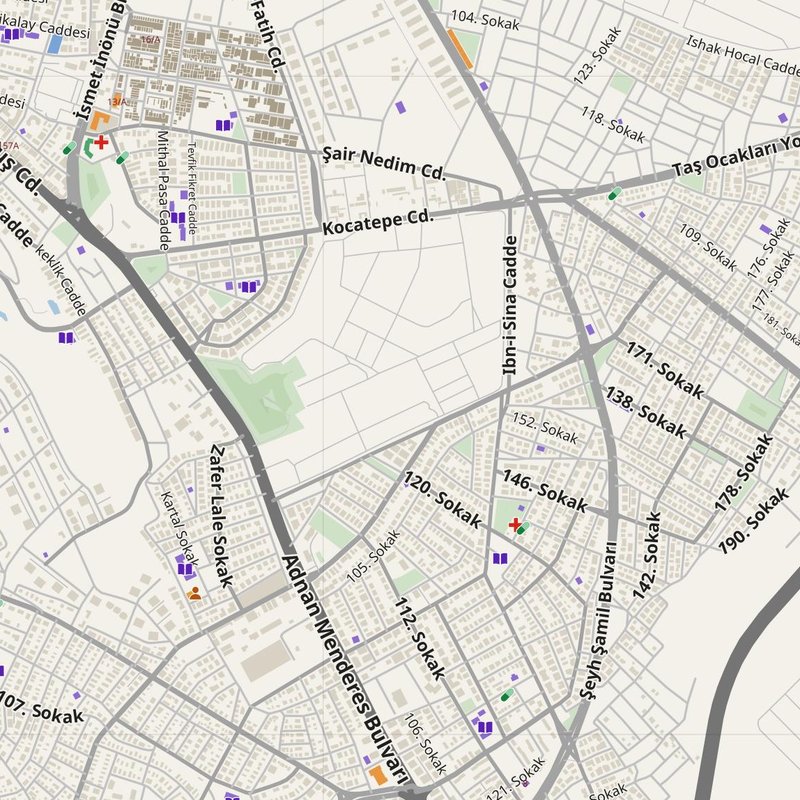The height and width of the screenshot is (800, 800).
Task: Select the green pill icon right of the hospital cross
Action: (122, 157)
